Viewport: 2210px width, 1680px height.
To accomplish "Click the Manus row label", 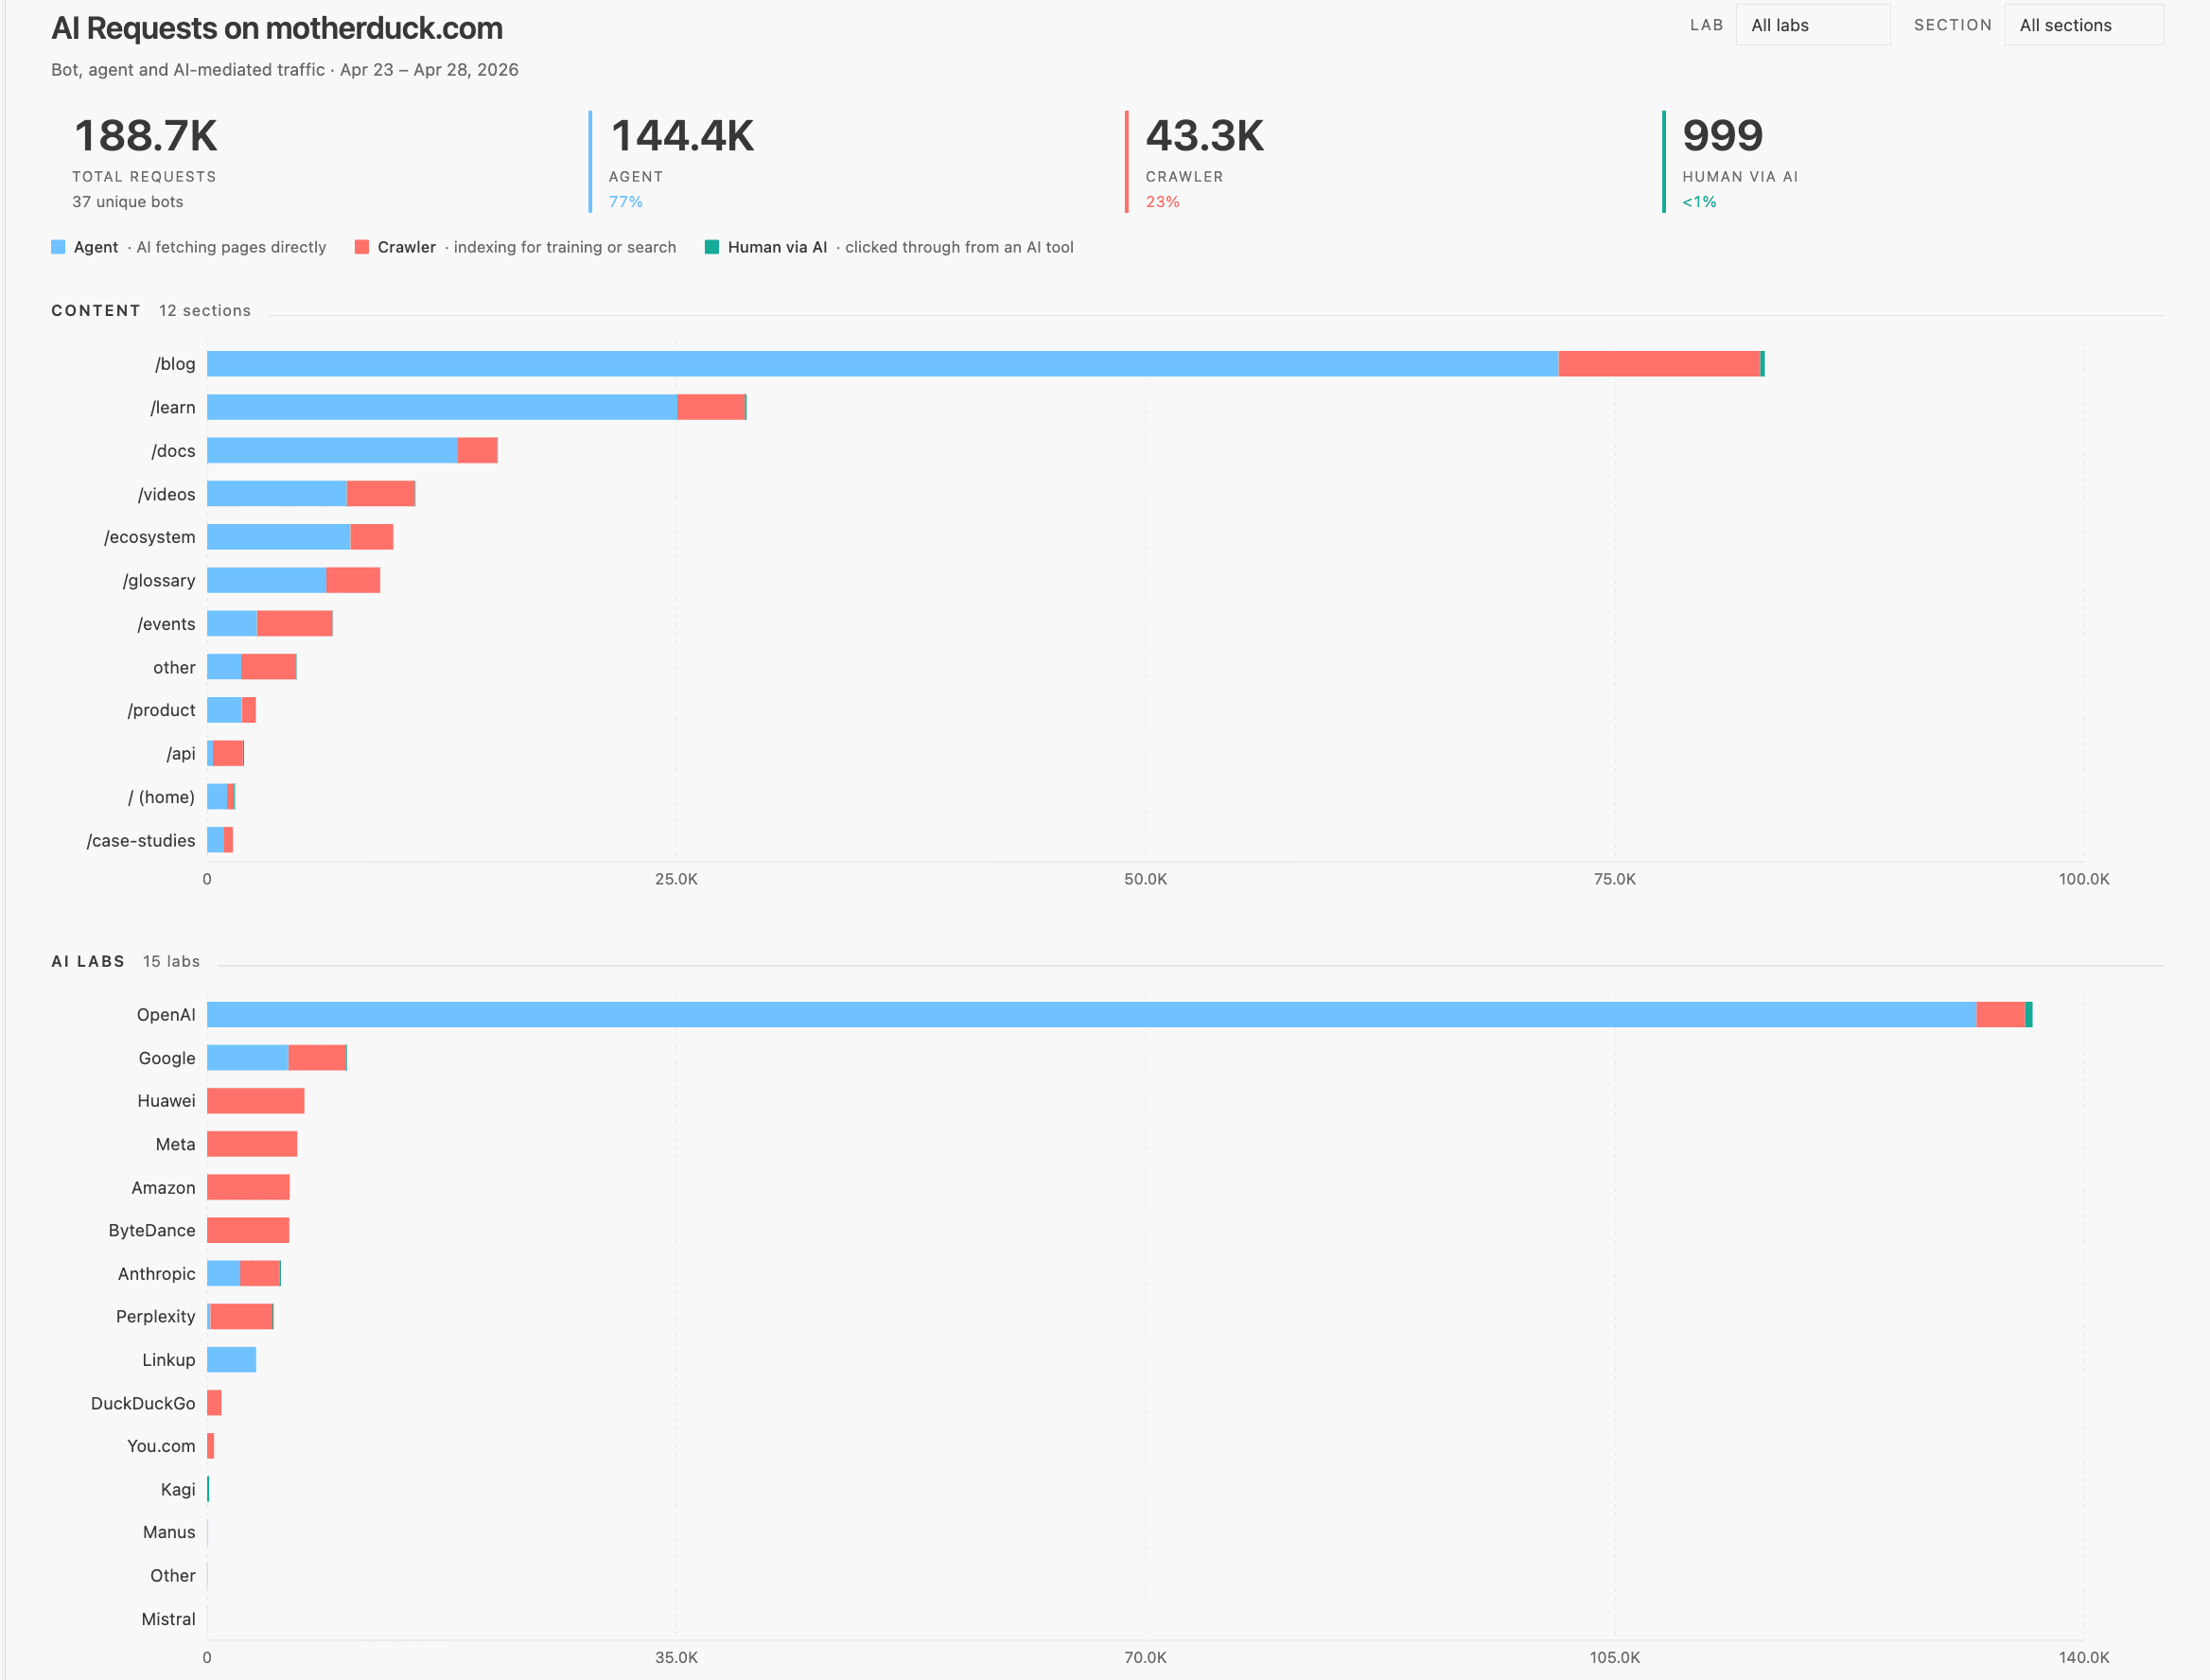I will click(169, 1533).
